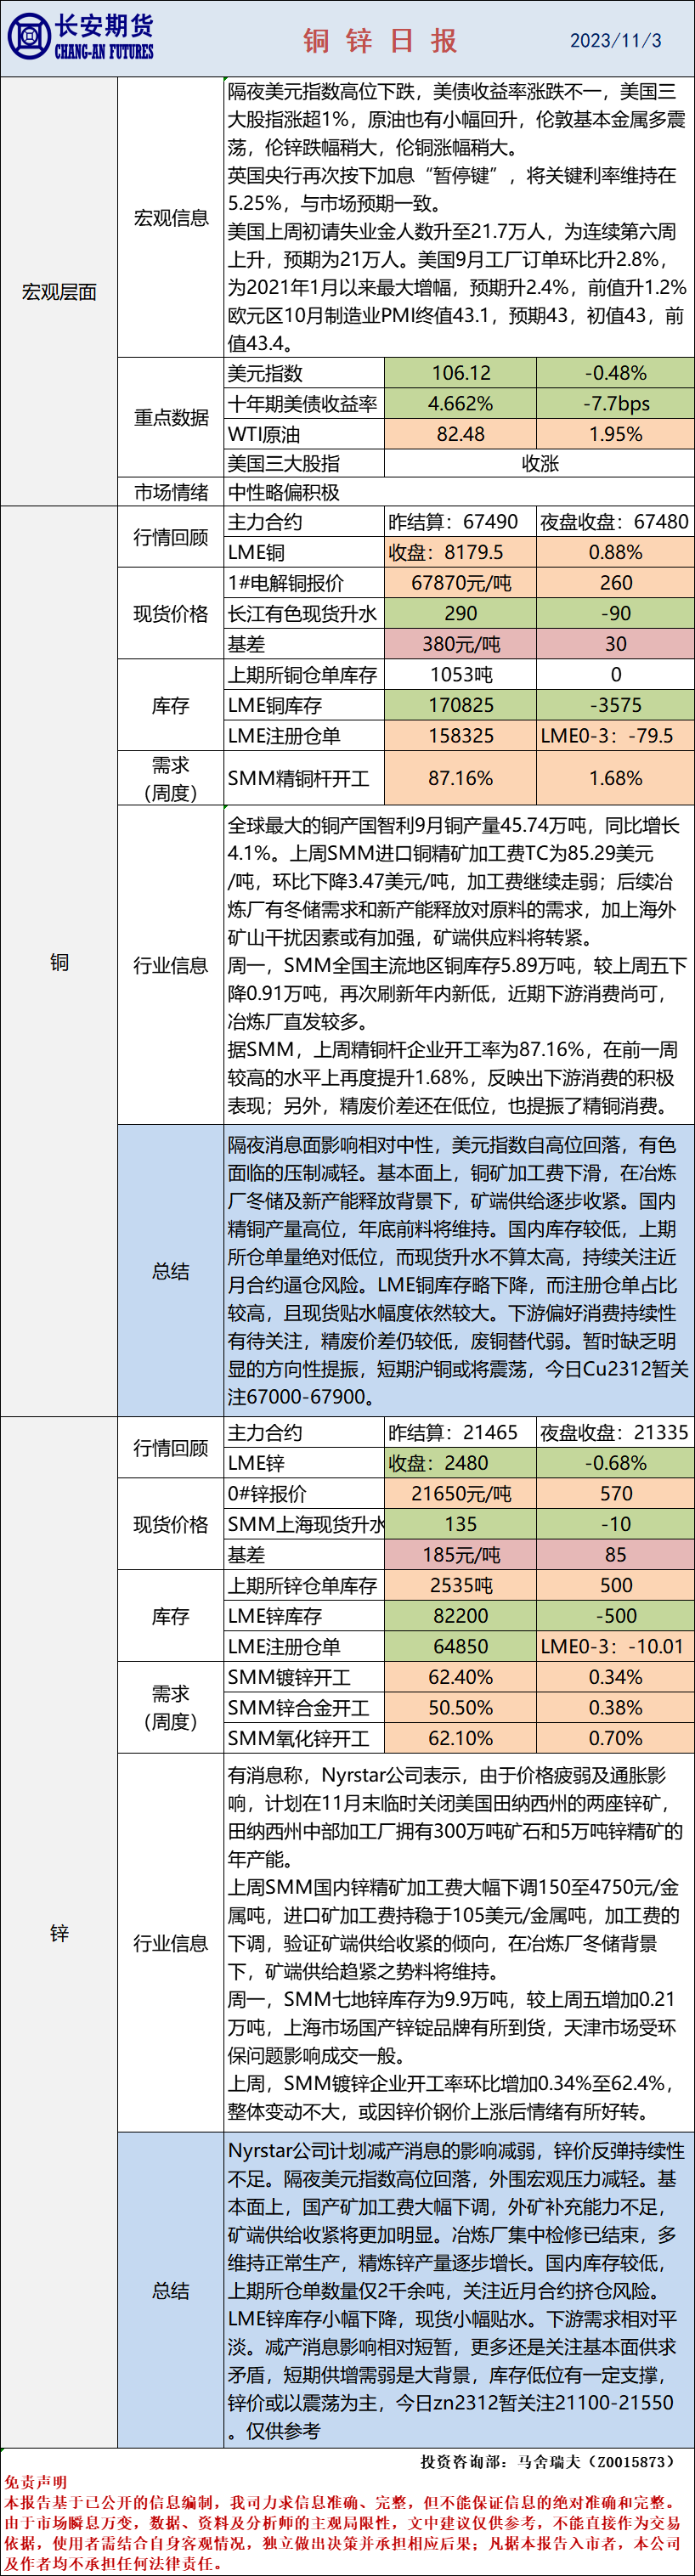Select the 570 zinc price change
The height and width of the screenshot is (2576, 695).
[x=615, y=1493]
